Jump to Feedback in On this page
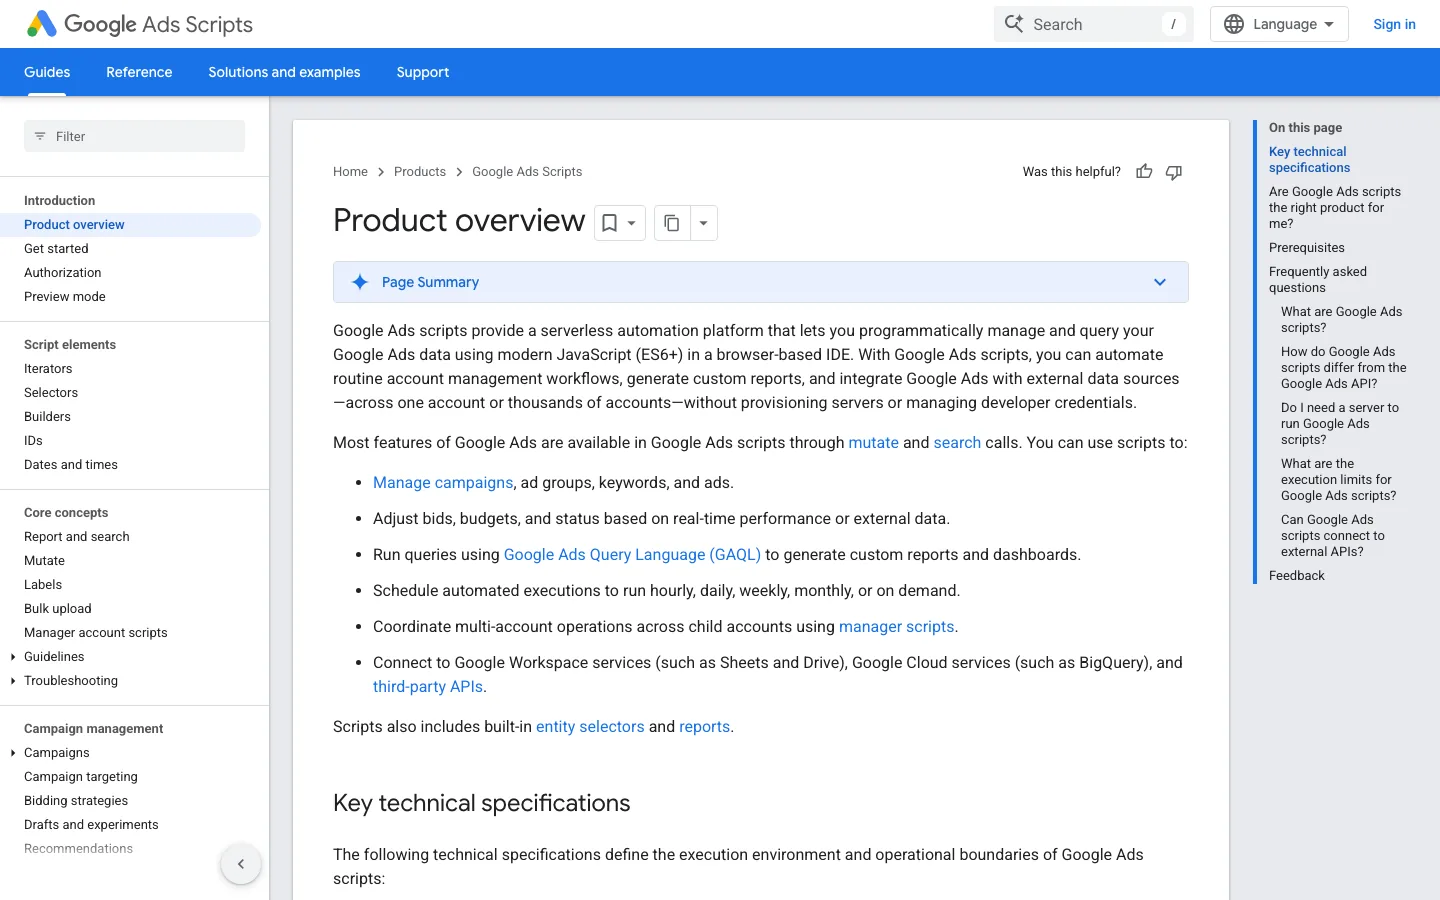Screen dimensions: 1440x900 click(1296, 576)
